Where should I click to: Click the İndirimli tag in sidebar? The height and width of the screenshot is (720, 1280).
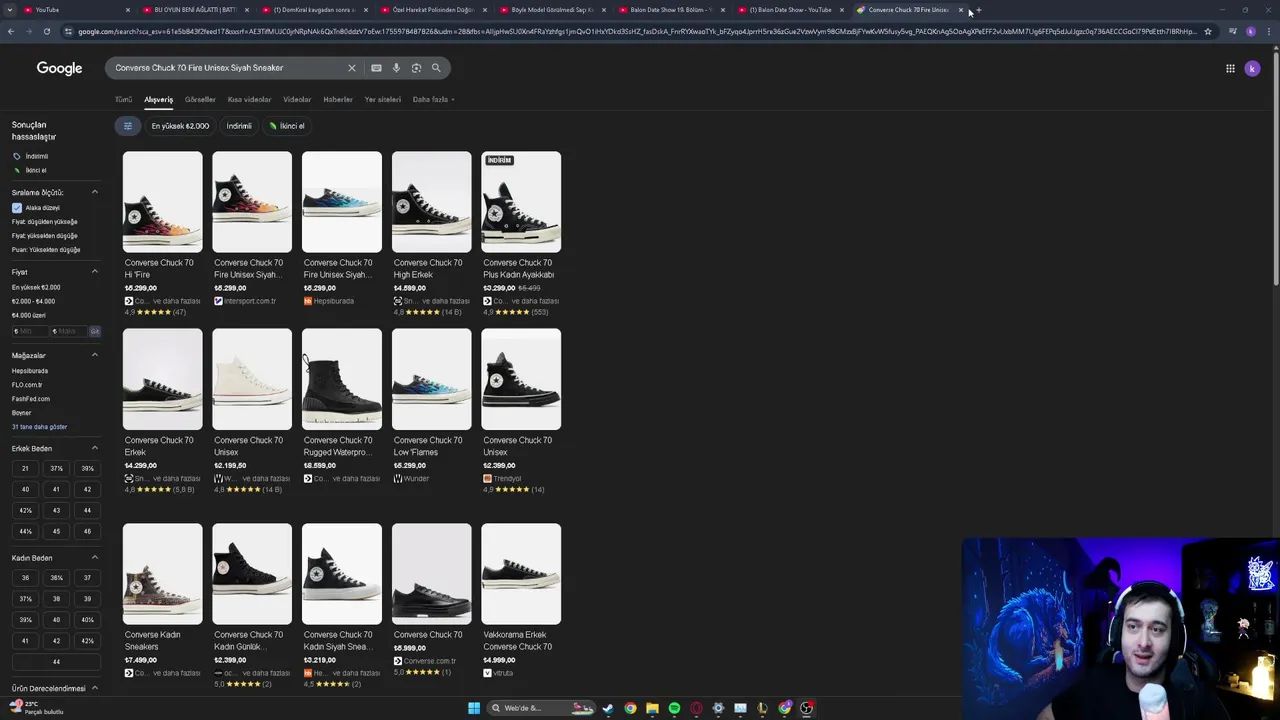tap(30, 156)
